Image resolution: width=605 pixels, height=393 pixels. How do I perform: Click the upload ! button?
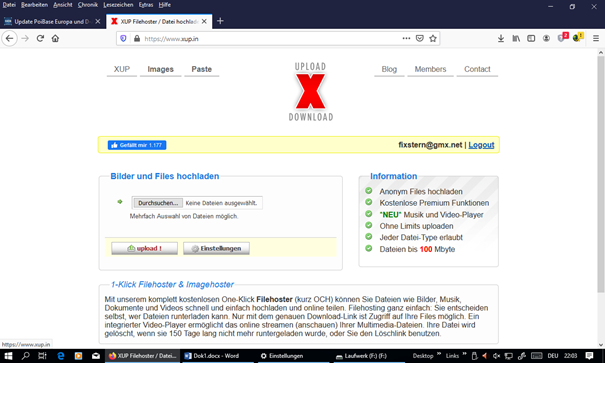click(145, 248)
